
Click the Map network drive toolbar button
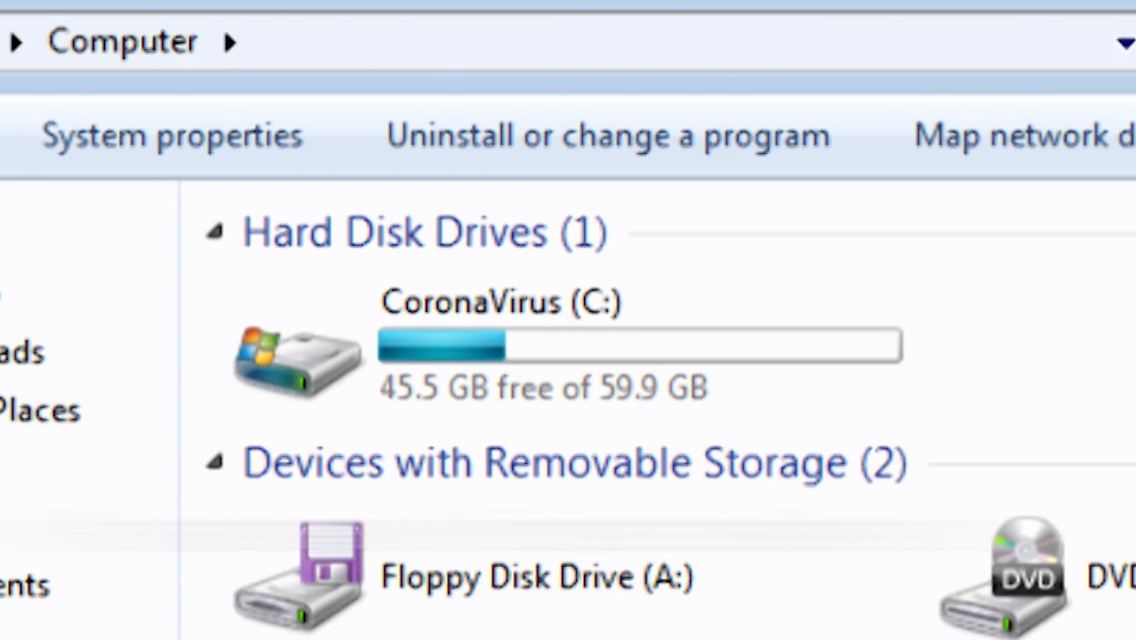(x=1023, y=136)
